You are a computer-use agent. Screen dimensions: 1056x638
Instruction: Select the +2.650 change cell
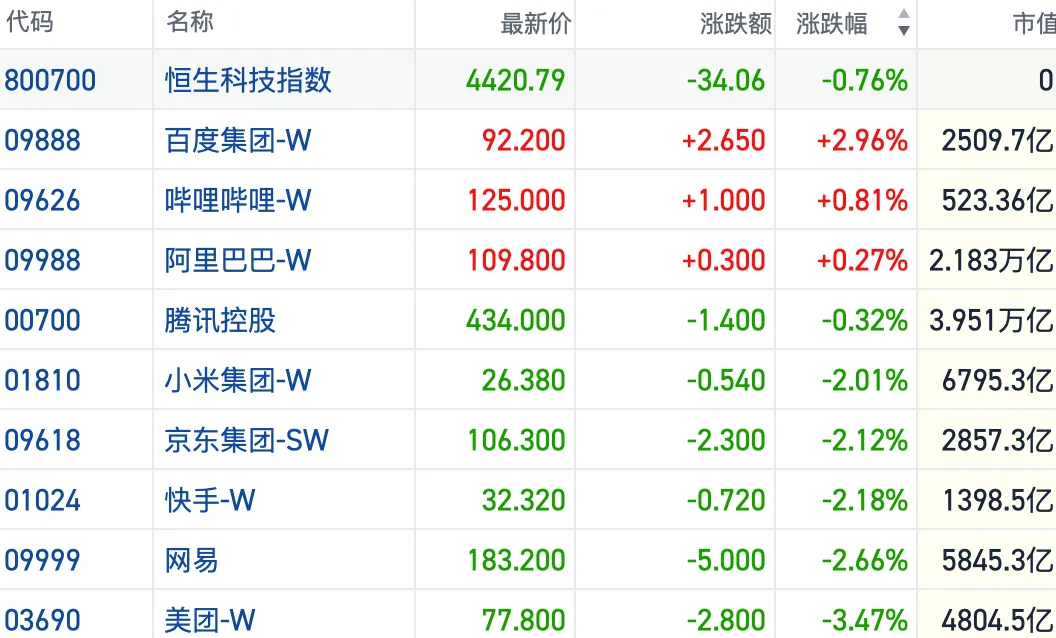point(724,141)
